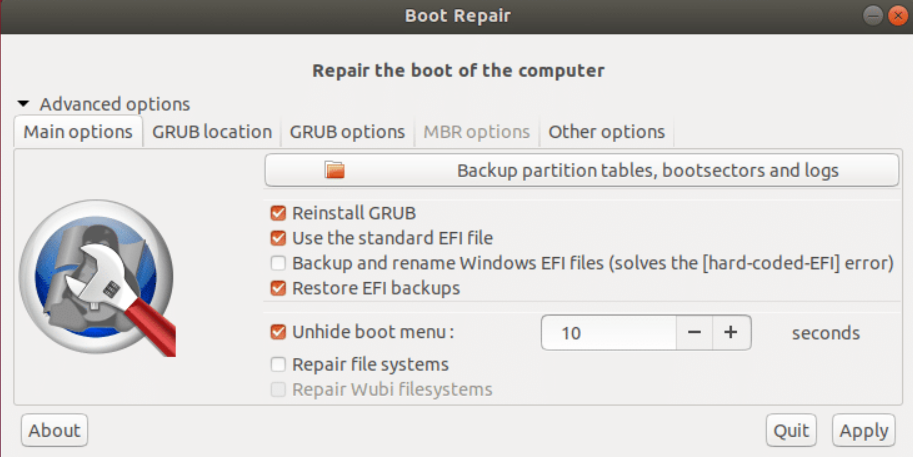Image resolution: width=913 pixels, height=457 pixels.
Task: Open the Other options tab
Action: 607,132
